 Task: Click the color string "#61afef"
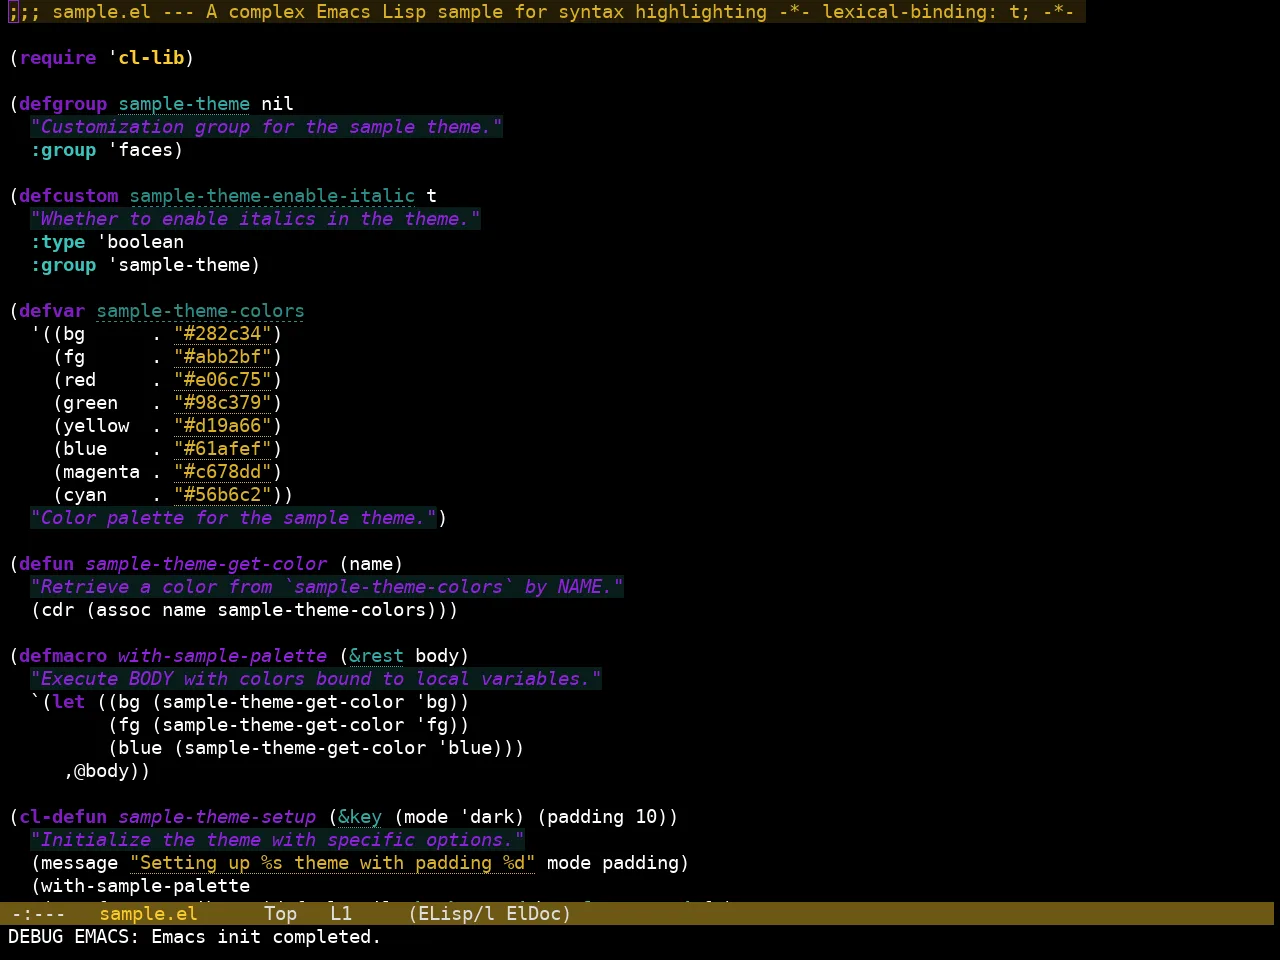223,449
